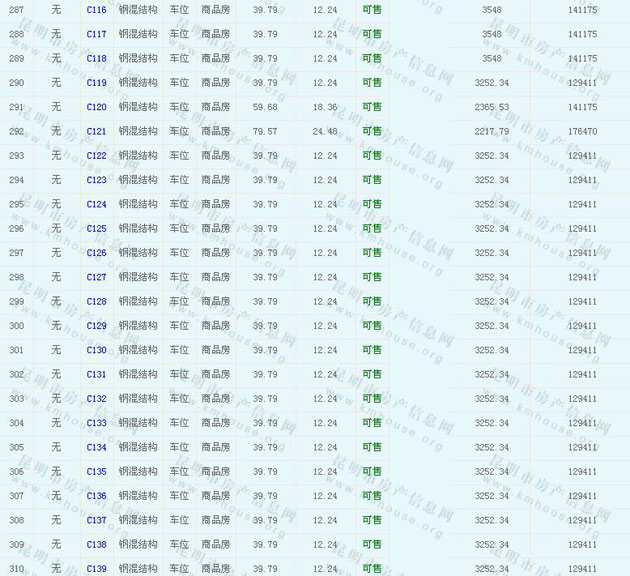This screenshot has height=576, width=630.
Task: Open the C133 unit link
Action: pos(96,423)
